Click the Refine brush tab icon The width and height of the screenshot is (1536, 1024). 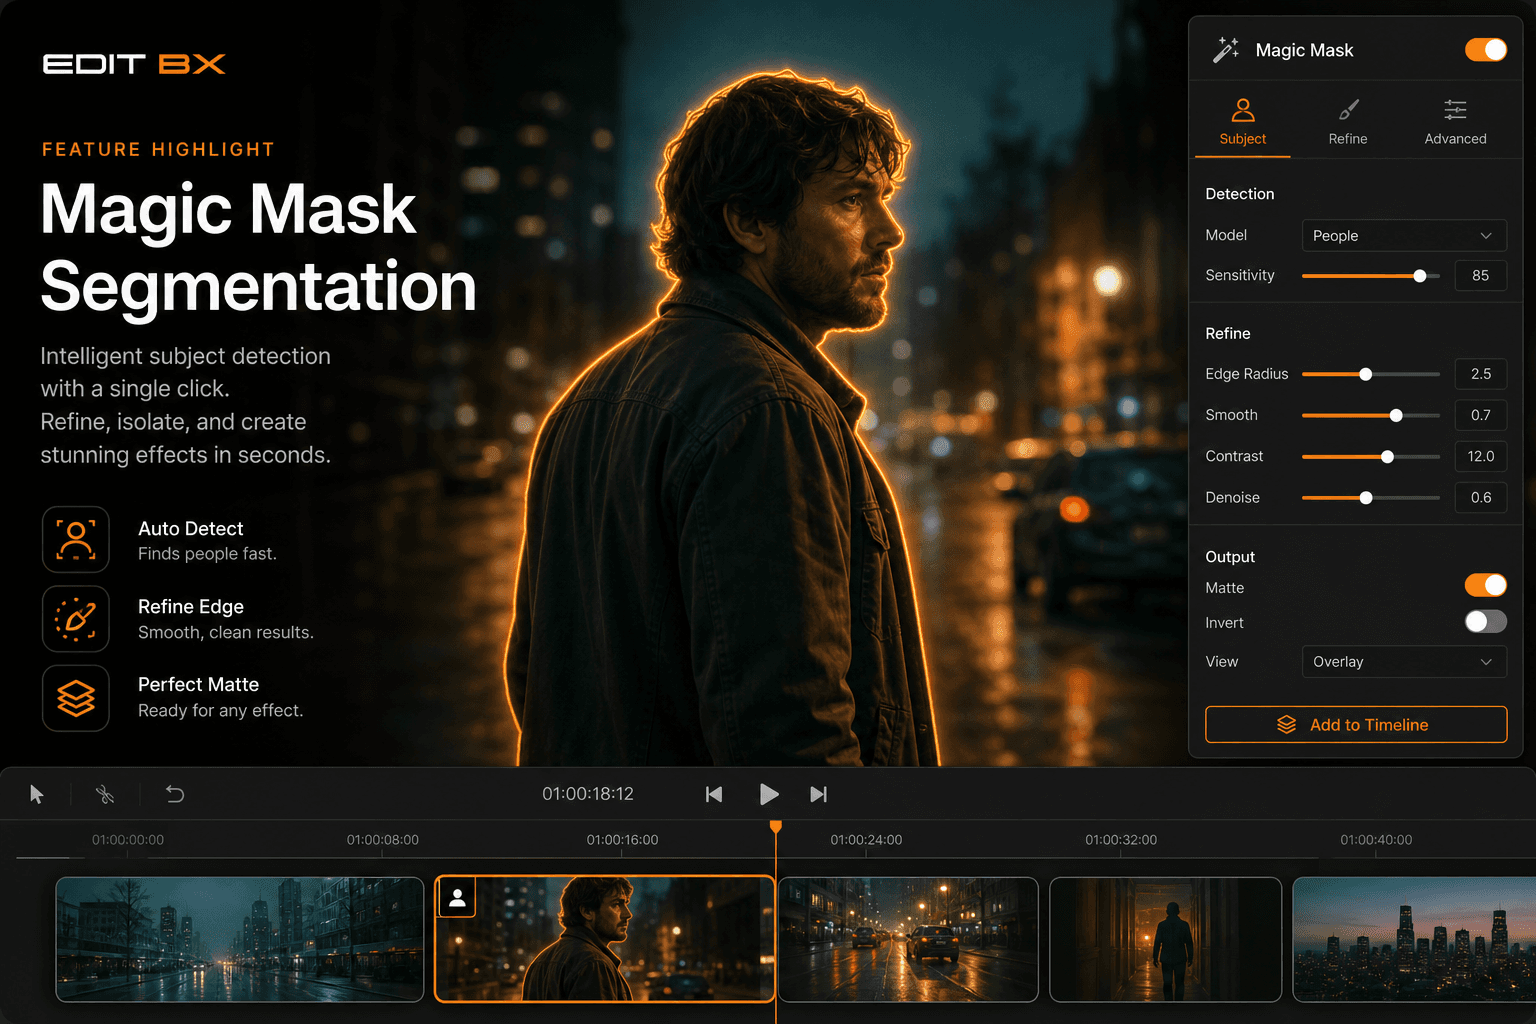[1348, 109]
